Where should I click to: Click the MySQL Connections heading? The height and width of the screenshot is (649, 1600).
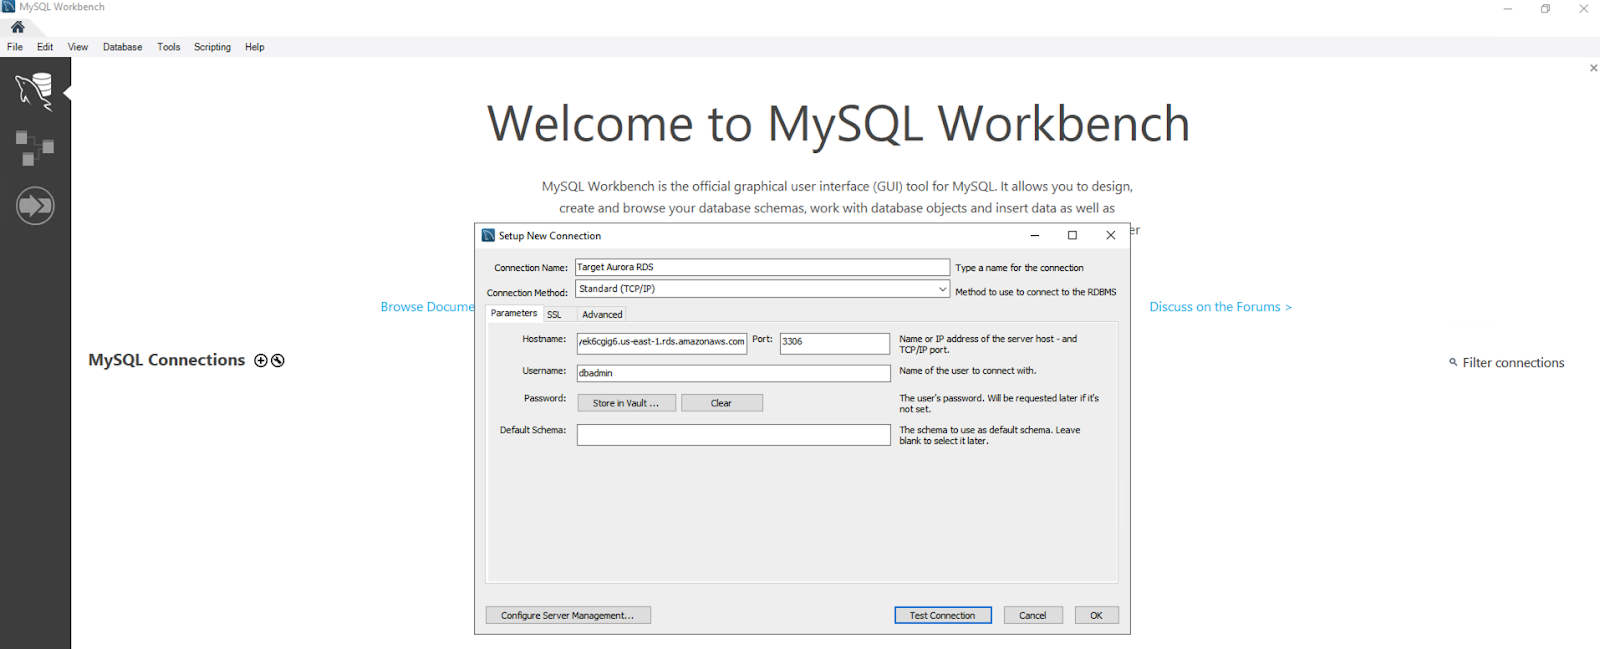tap(166, 360)
